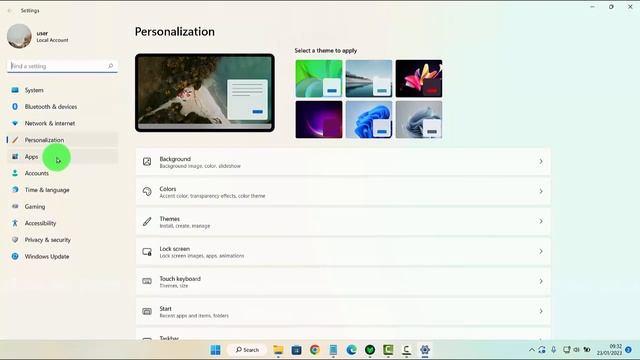
Task: Apply the blue Windows bloom theme
Action: [x=369, y=120]
